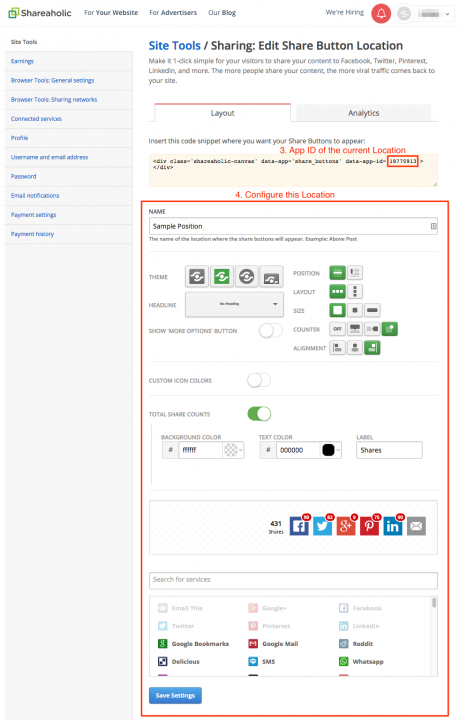The height and width of the screenshot is (720, 460).
Task: Switch to the Analytics tab
Action: pyautogui.click(x=363, y=113)
